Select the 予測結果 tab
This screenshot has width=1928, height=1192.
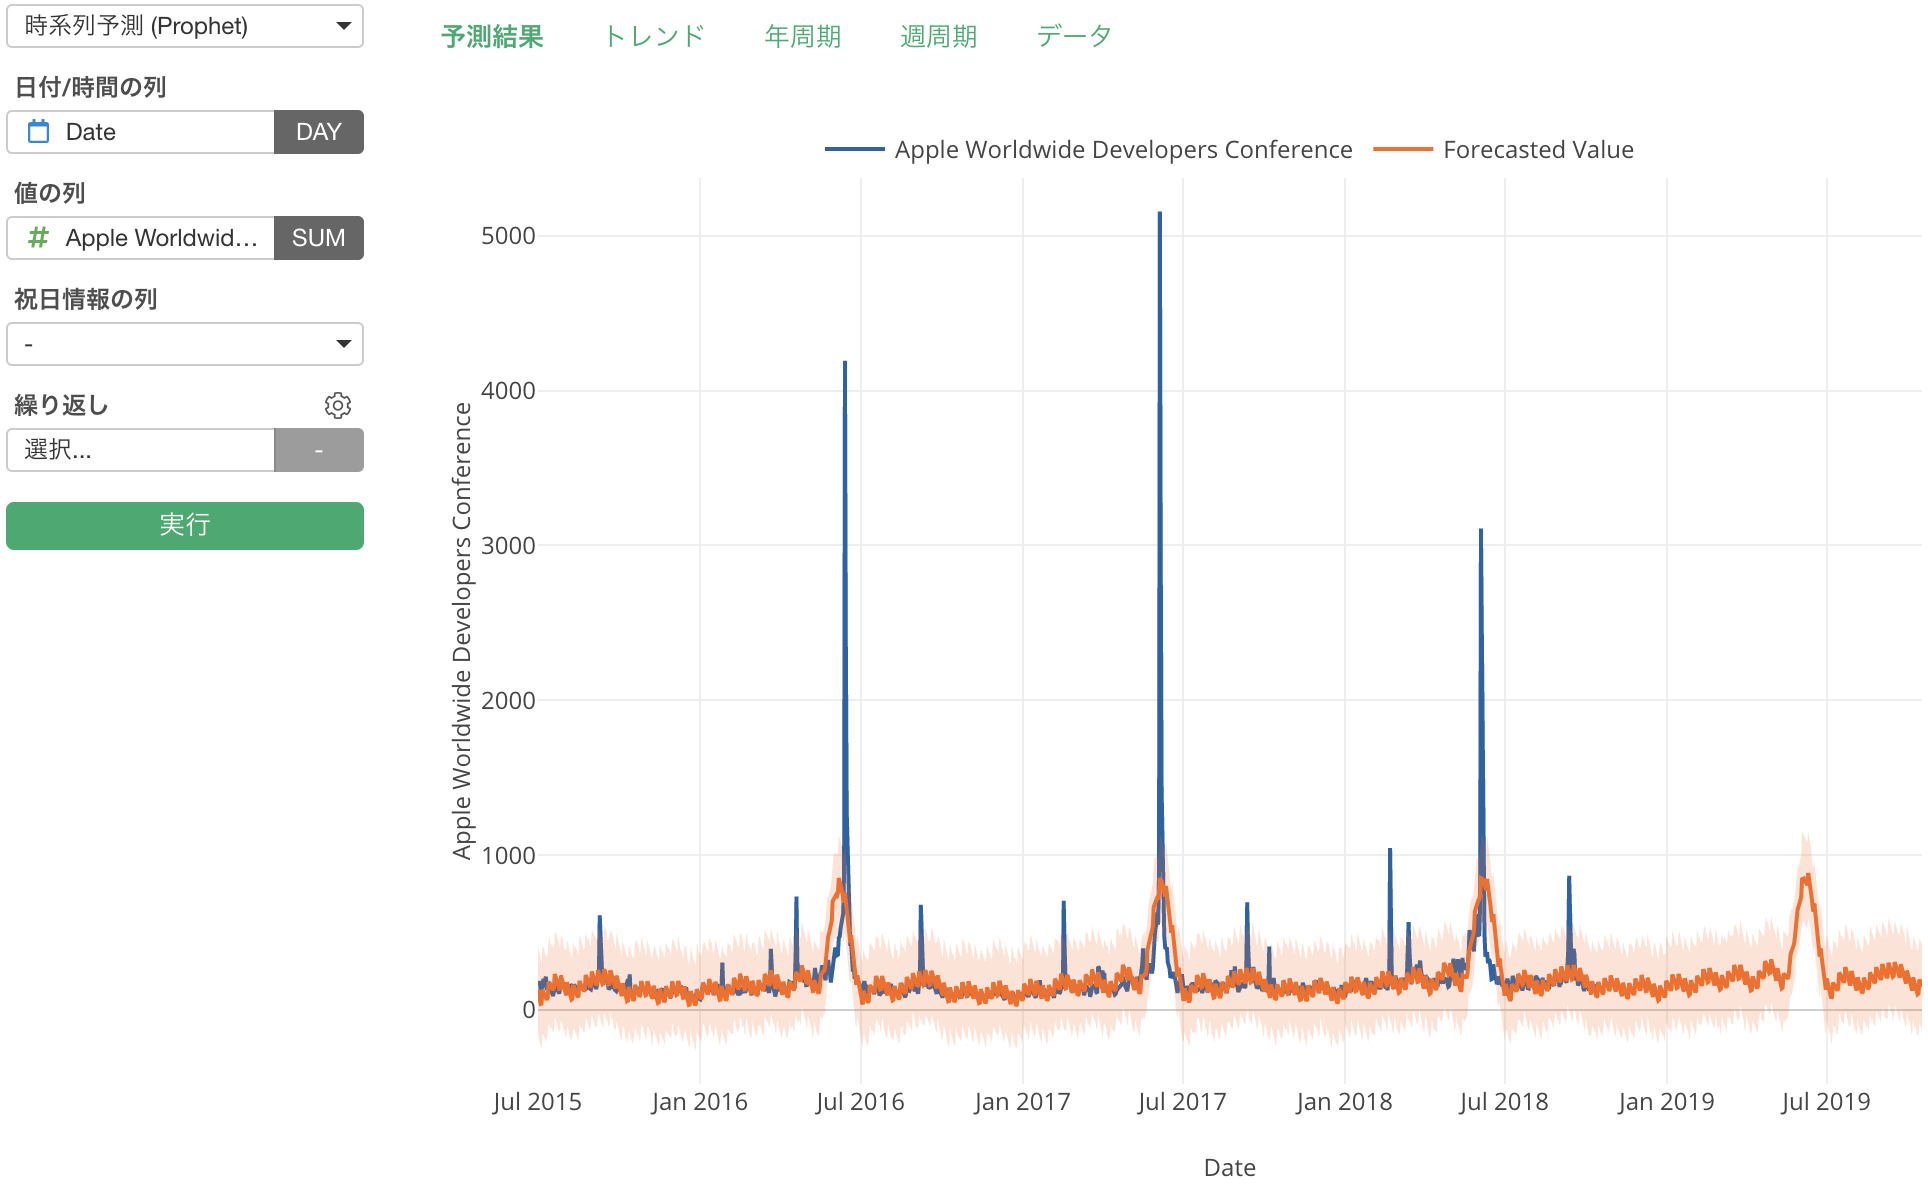(492, 37)
